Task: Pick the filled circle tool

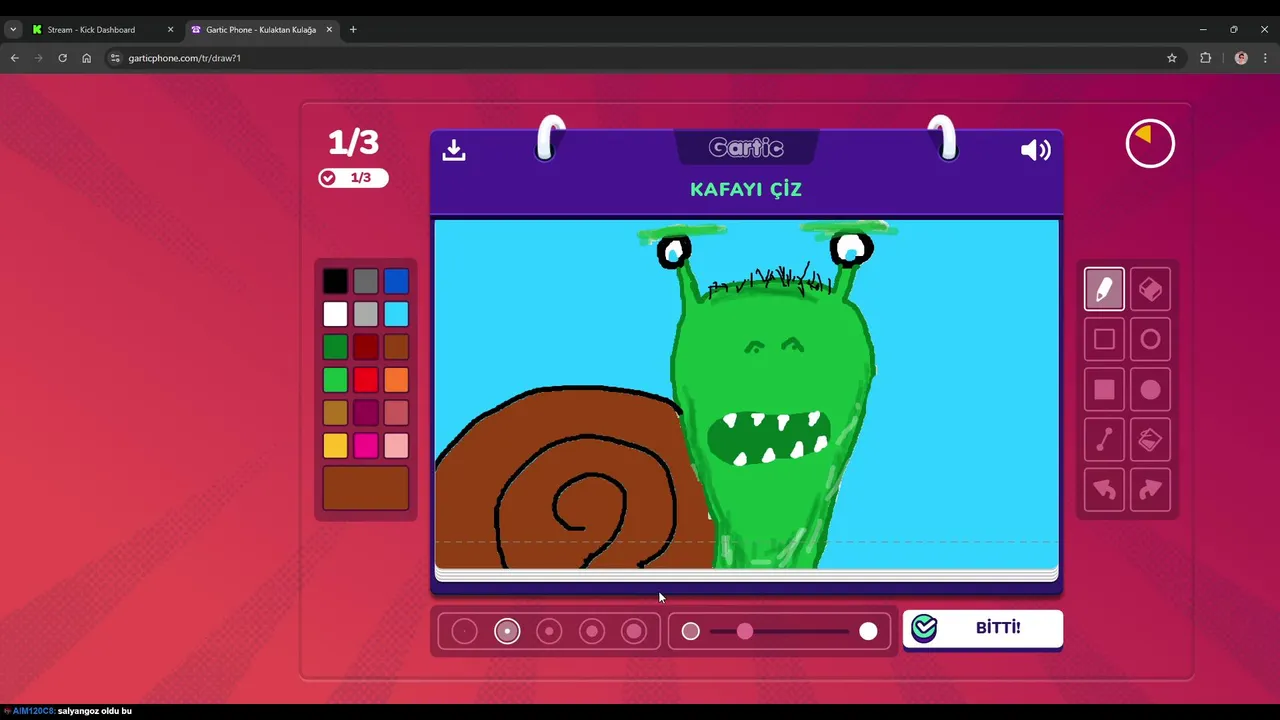Action: coord(1150,389)
